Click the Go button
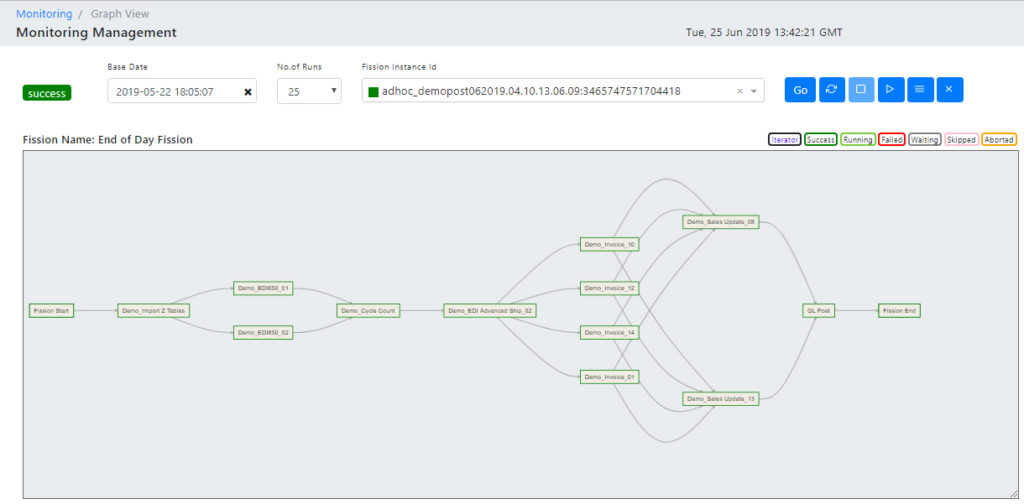This screenshot has width=1024, height=504. pos(800,90)
